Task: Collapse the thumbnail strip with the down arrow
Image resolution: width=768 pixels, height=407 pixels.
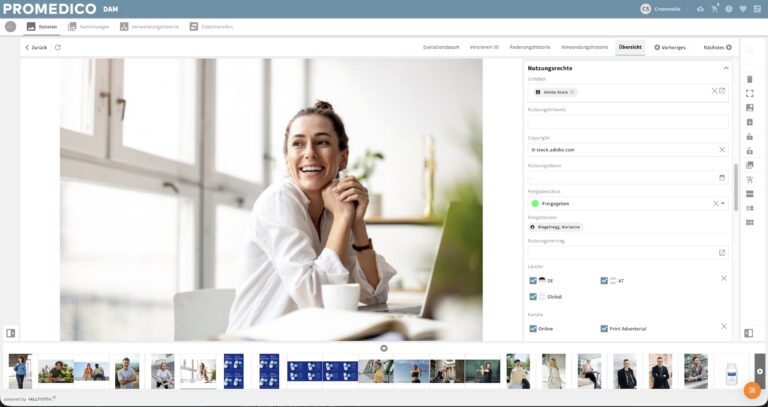Action: coord(384,348)
